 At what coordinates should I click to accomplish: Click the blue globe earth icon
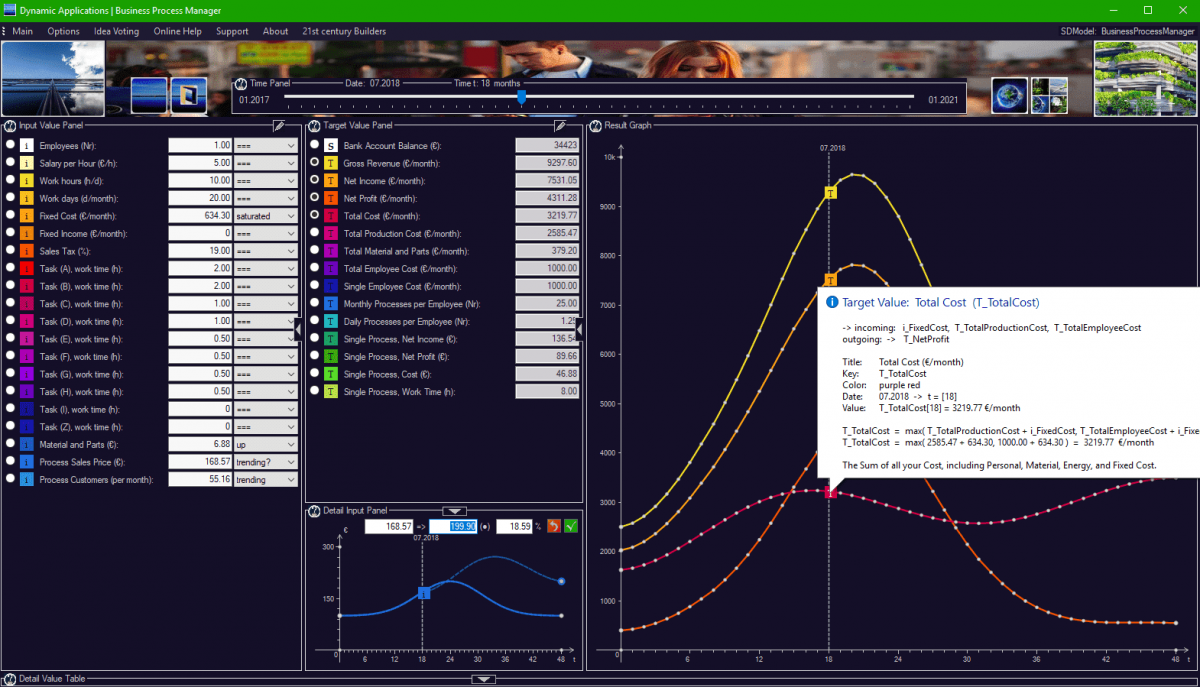click(x=1010, y=95)
